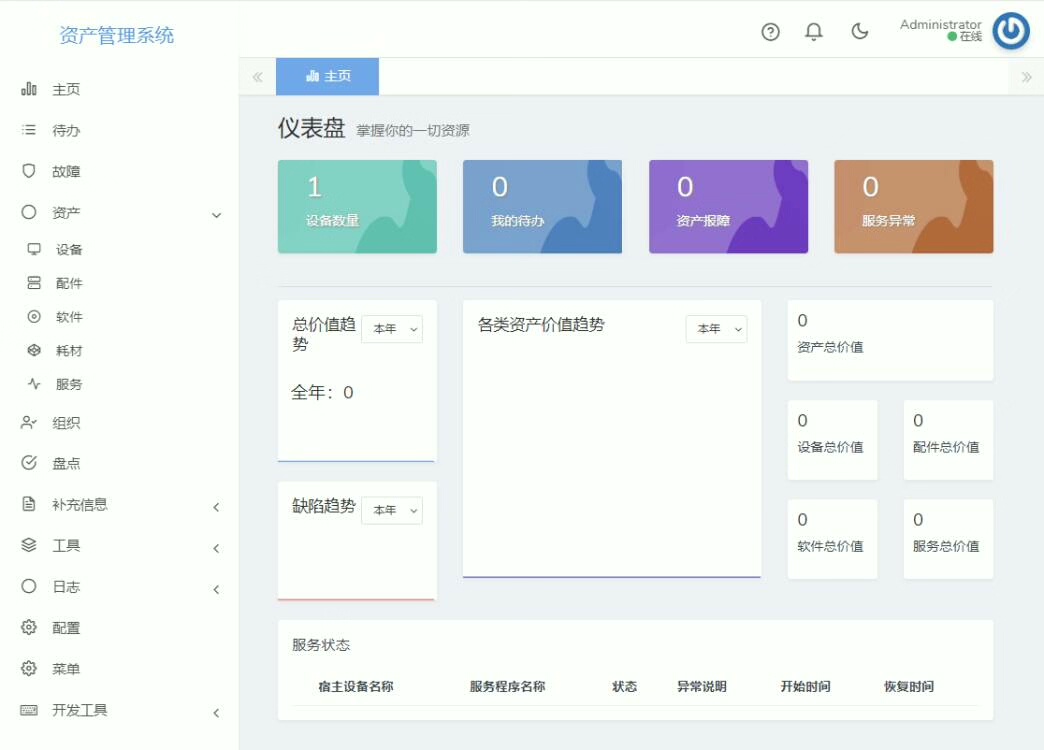Open 故障 from the sidebar
Viewport: 1044px width, 750px height.
66,172
